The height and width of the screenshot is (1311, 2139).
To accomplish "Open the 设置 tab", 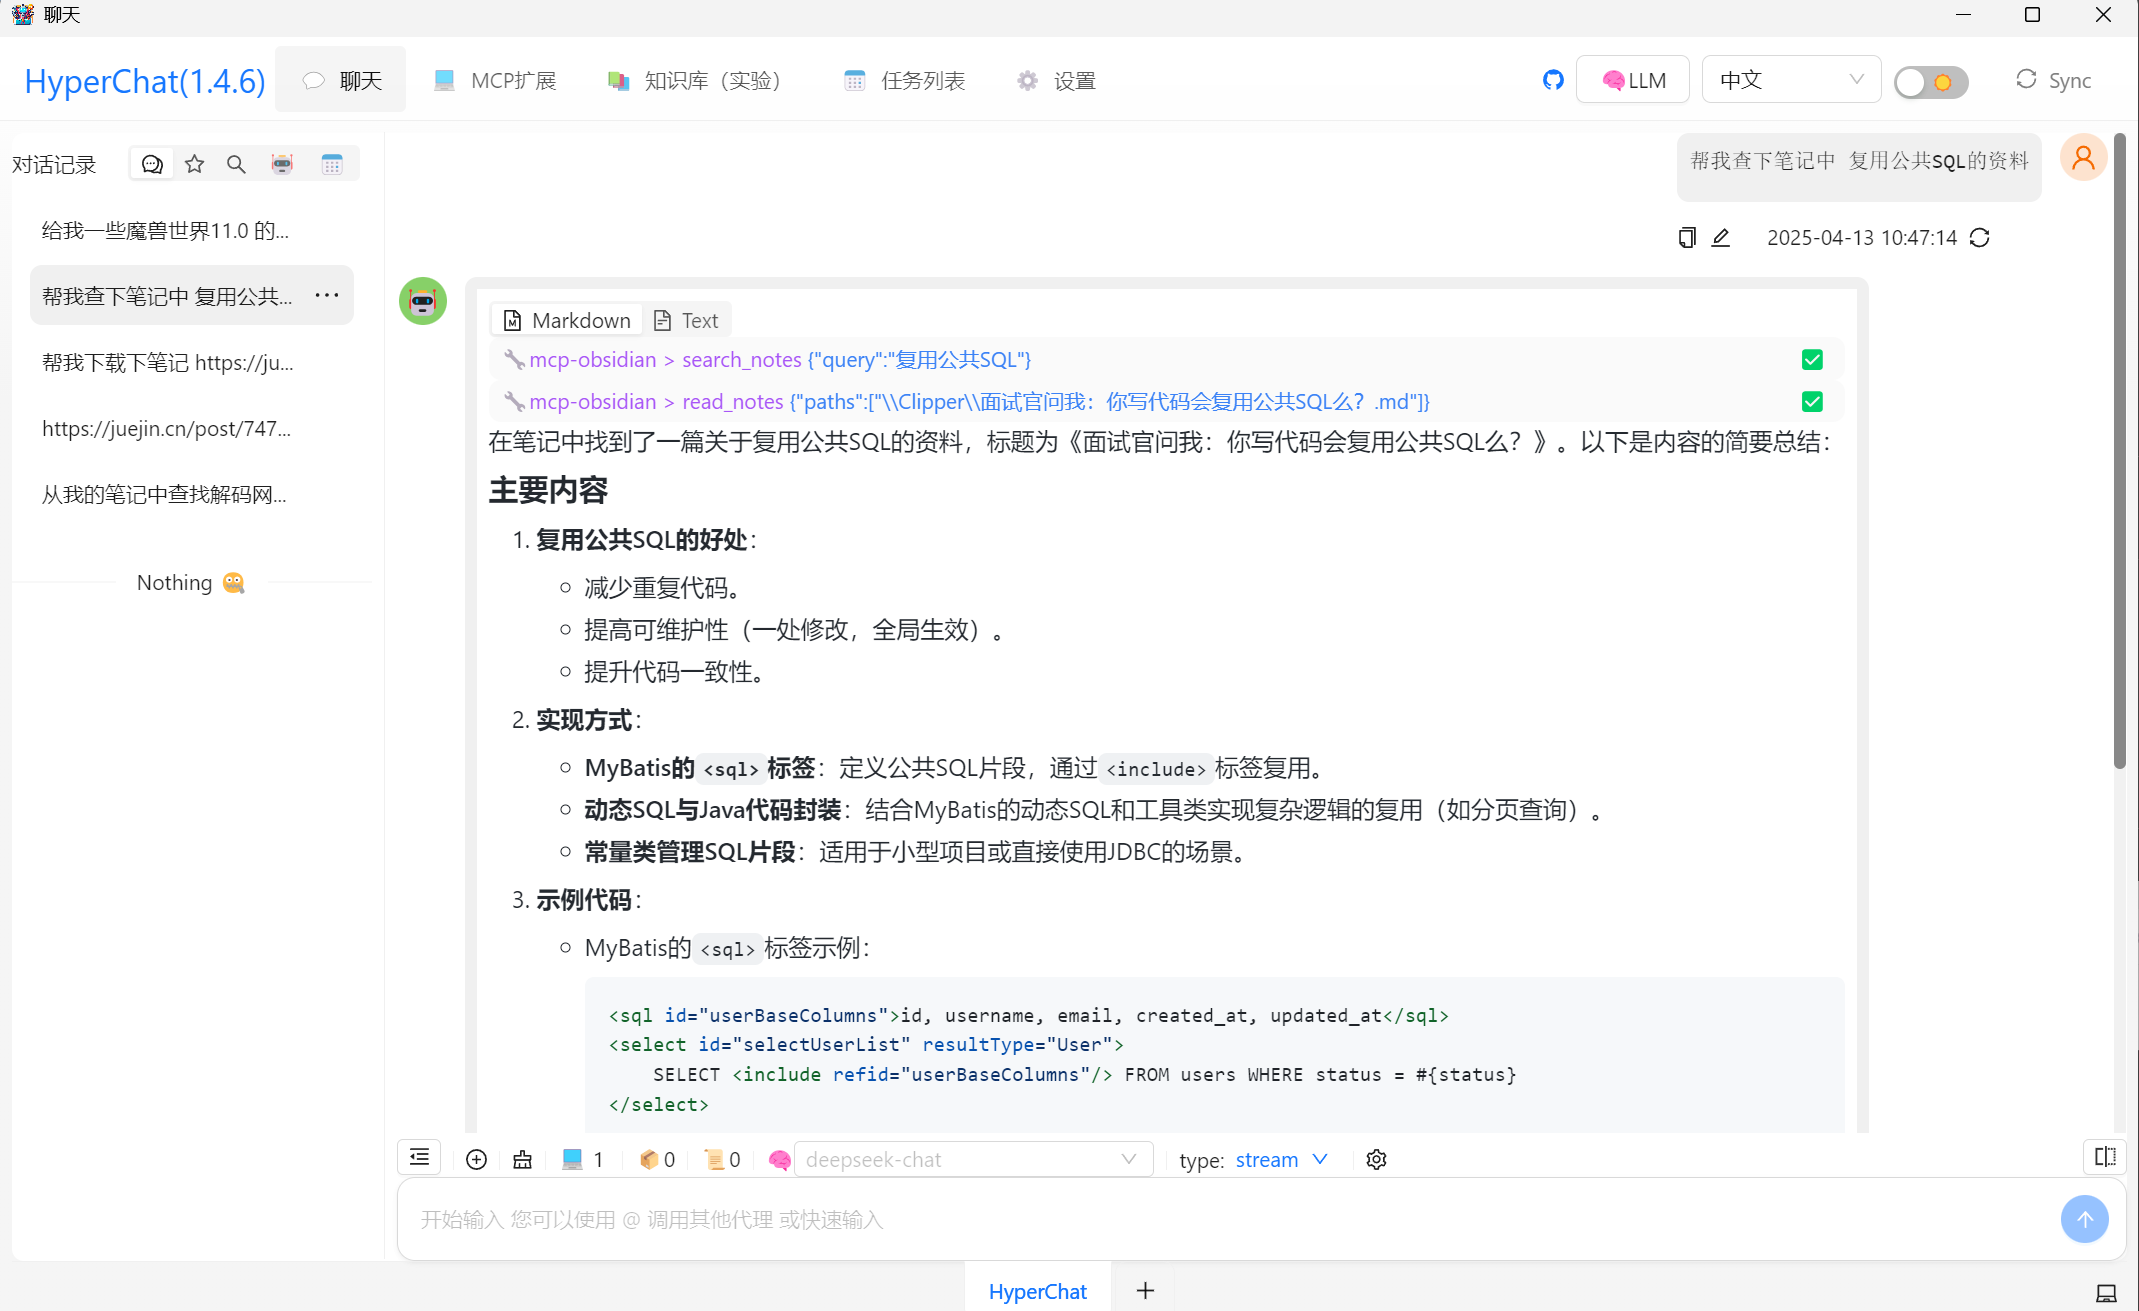I will 1057,80.
